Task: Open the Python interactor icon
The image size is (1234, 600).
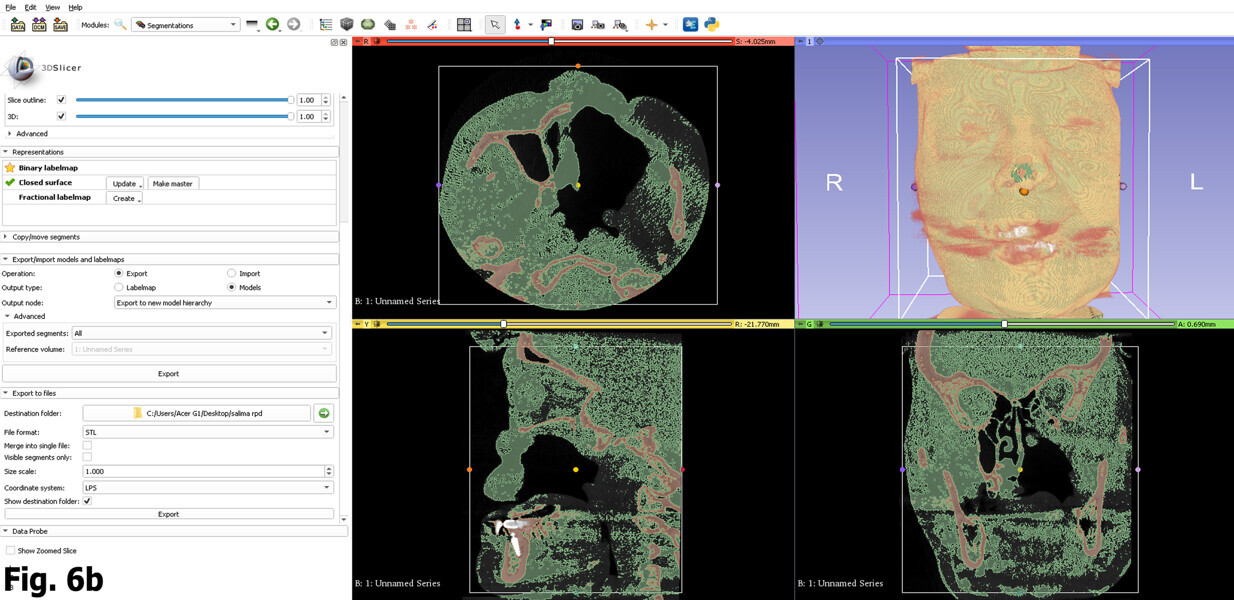Action: tap(712, 25)
